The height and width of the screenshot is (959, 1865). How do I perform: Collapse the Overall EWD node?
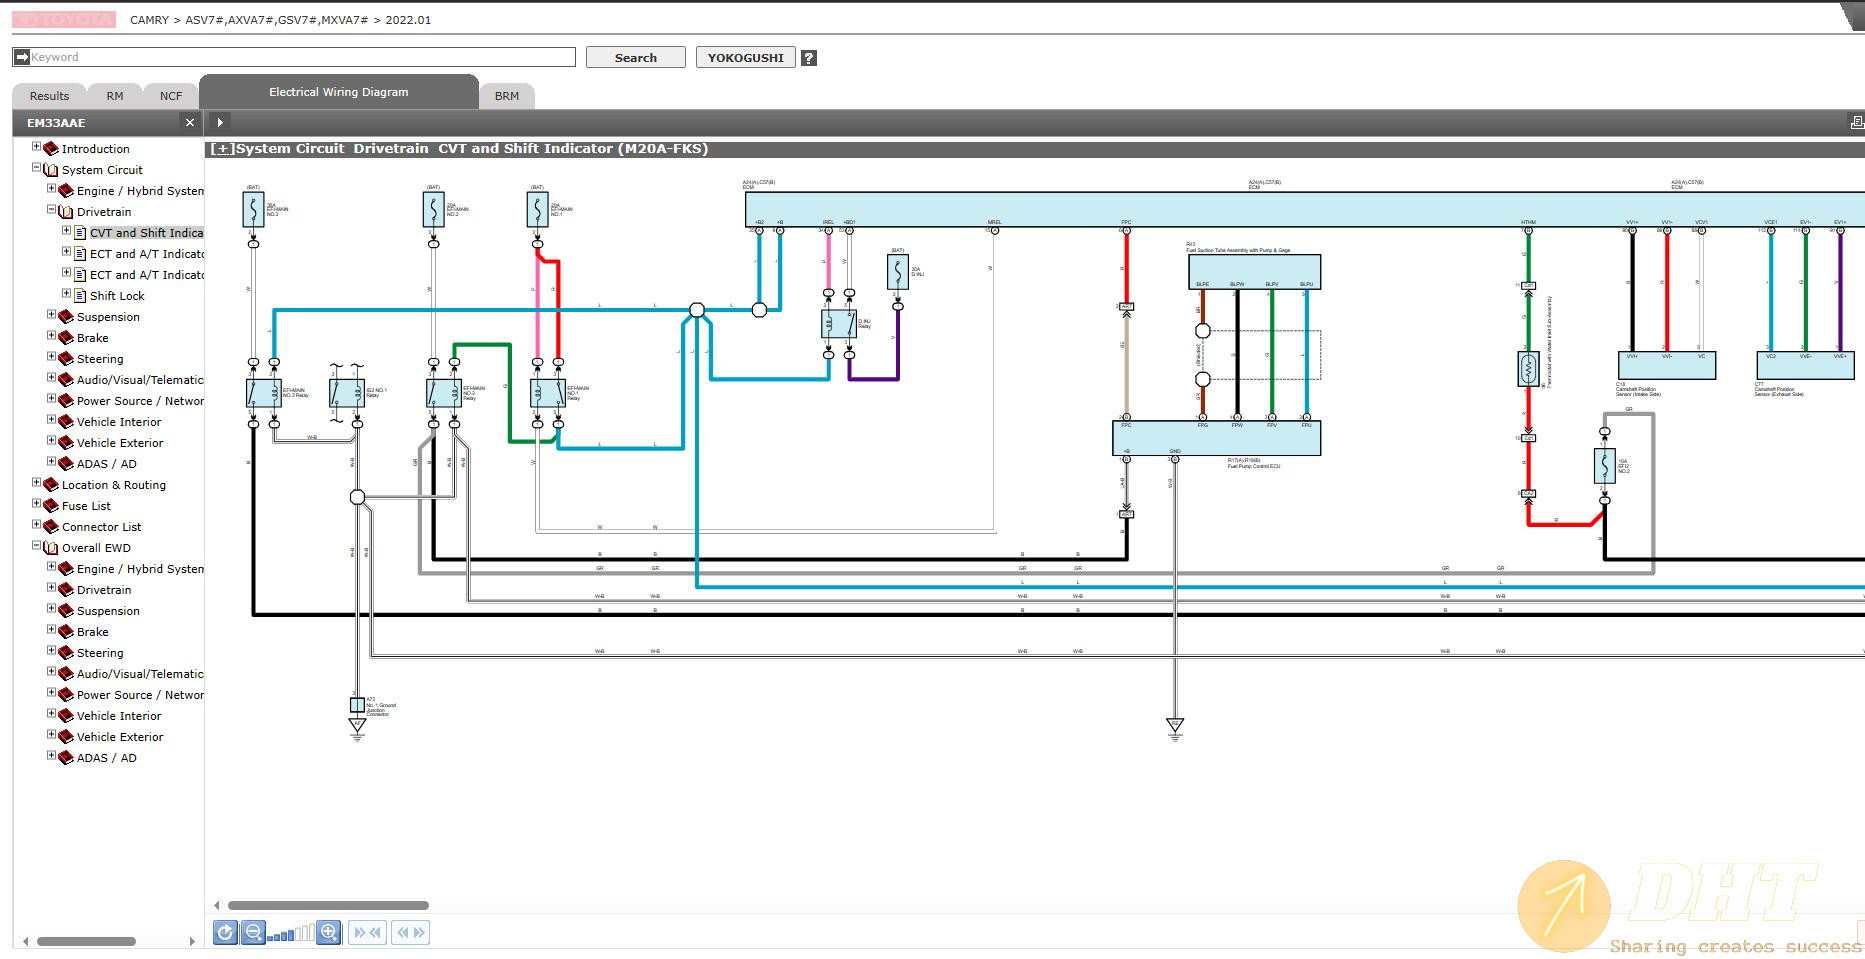36,546
